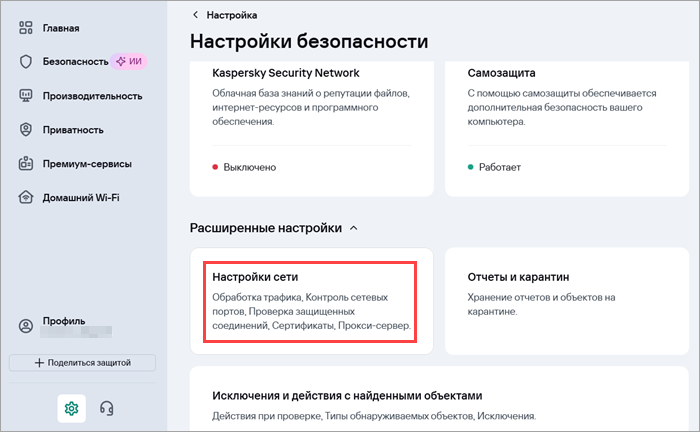Open the Главная menu item
This screenshot has width=700, height=432.
point(61,28)
